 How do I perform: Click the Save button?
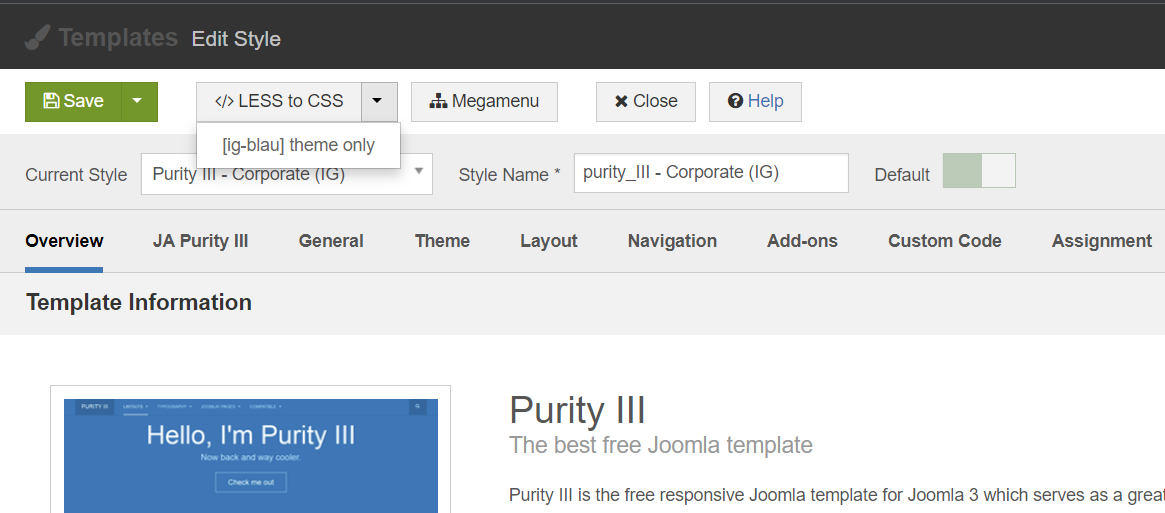coord(73,101)
